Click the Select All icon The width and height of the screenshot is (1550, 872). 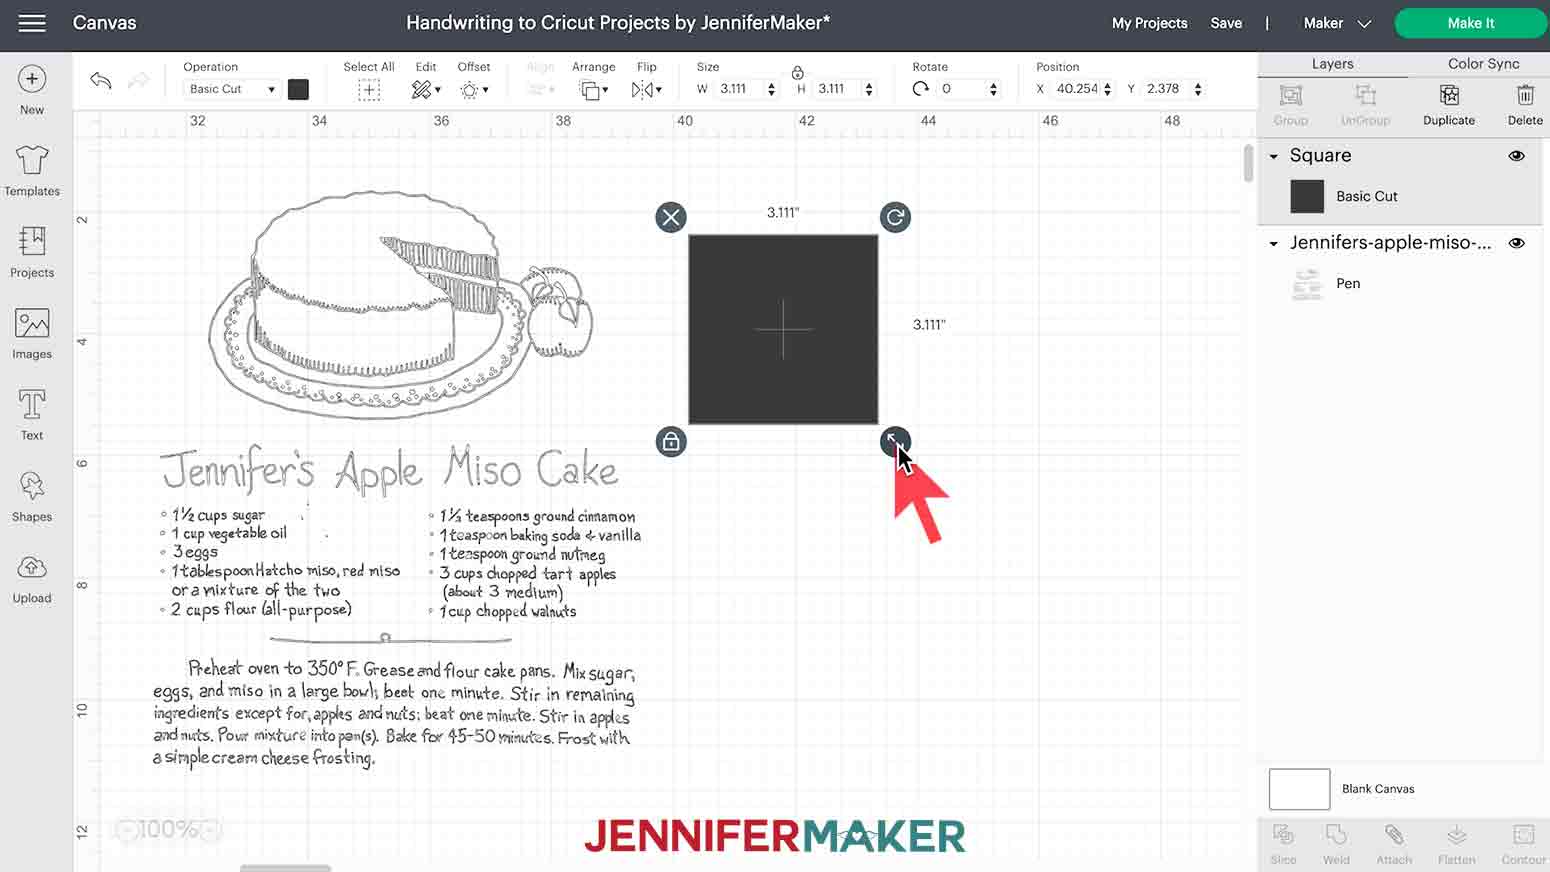(x=369, y=89)
